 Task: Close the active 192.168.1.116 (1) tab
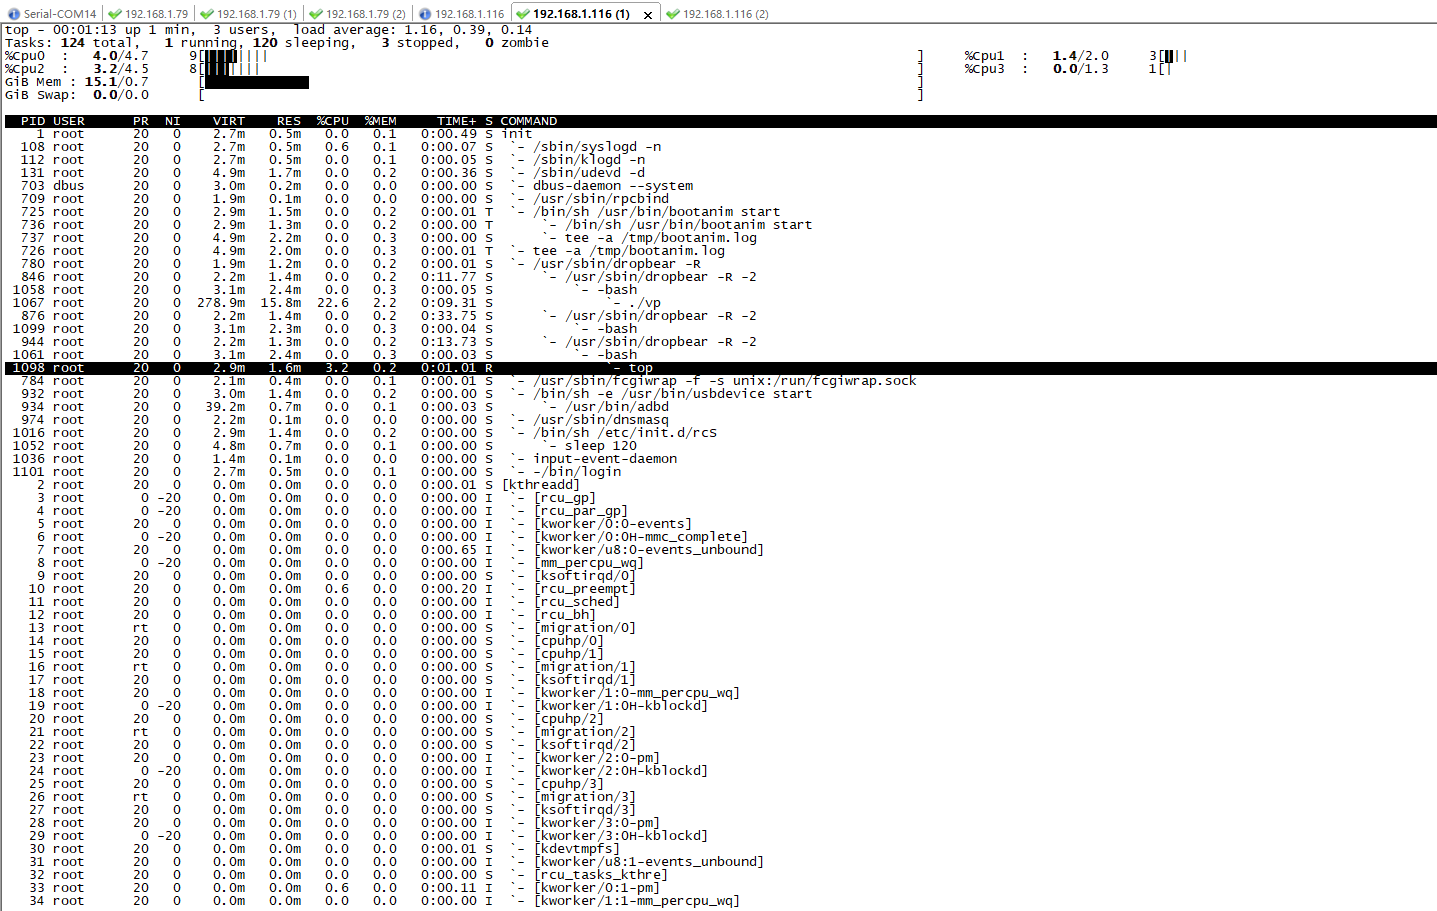(x=648, y=15)
